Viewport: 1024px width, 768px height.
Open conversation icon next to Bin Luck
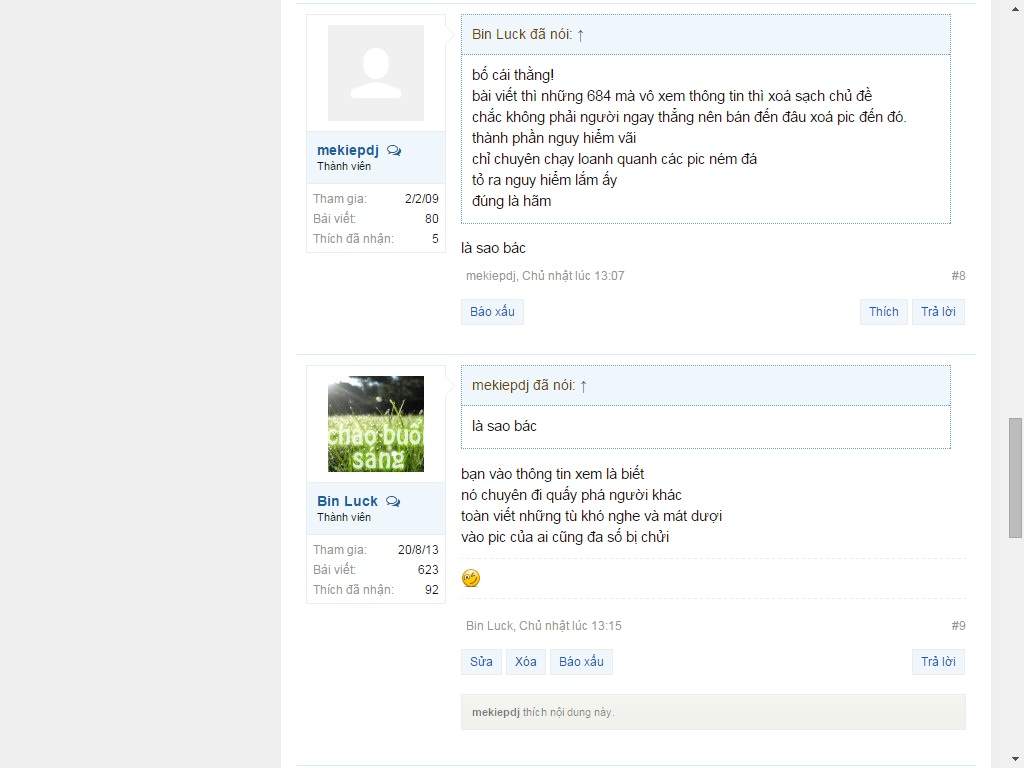(x=393, y=502)
